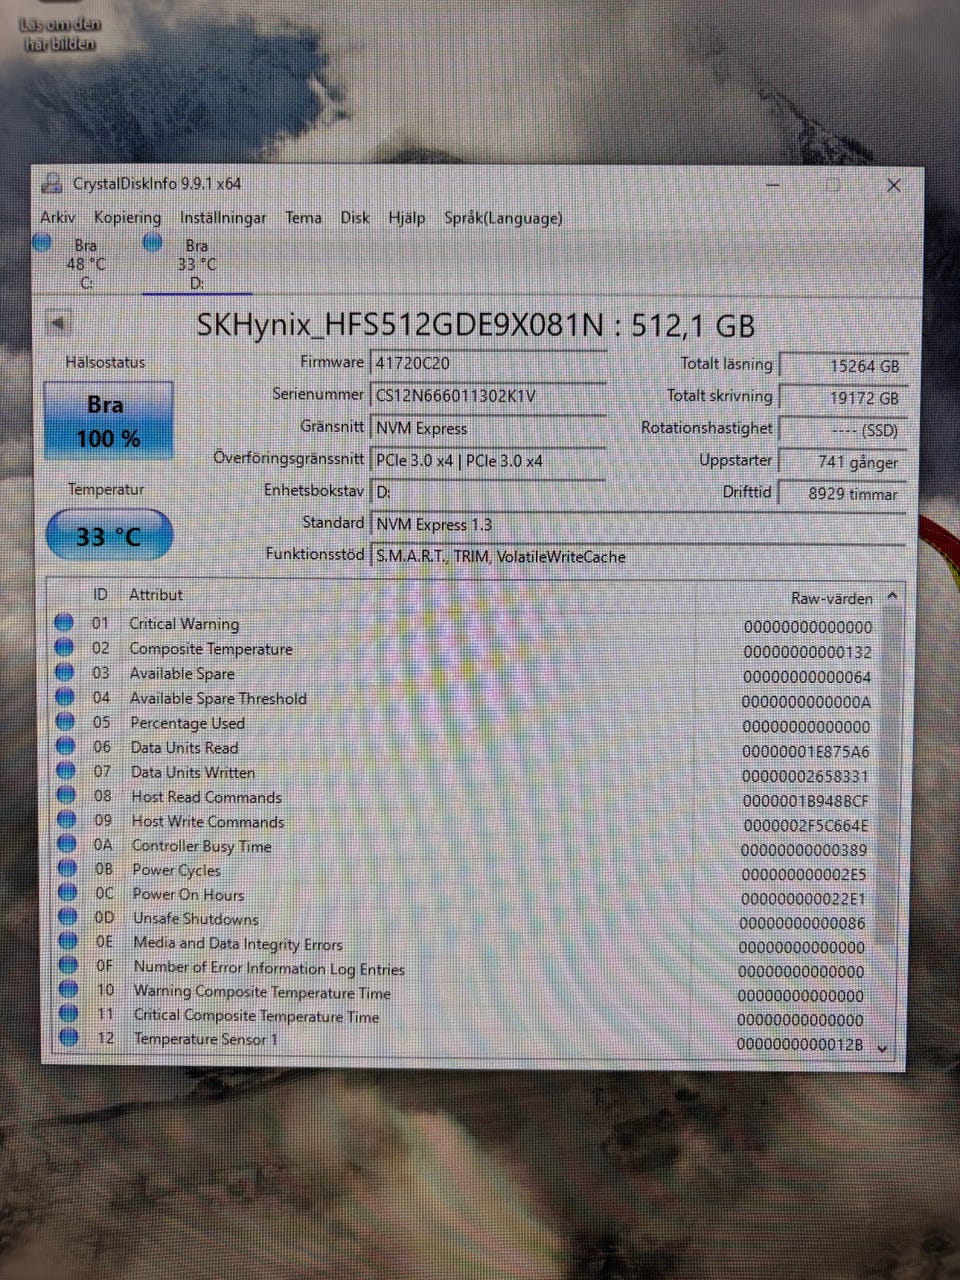Click the Funktionsstöd features field
Screen dimensions: 960x1280
[638, 556]
